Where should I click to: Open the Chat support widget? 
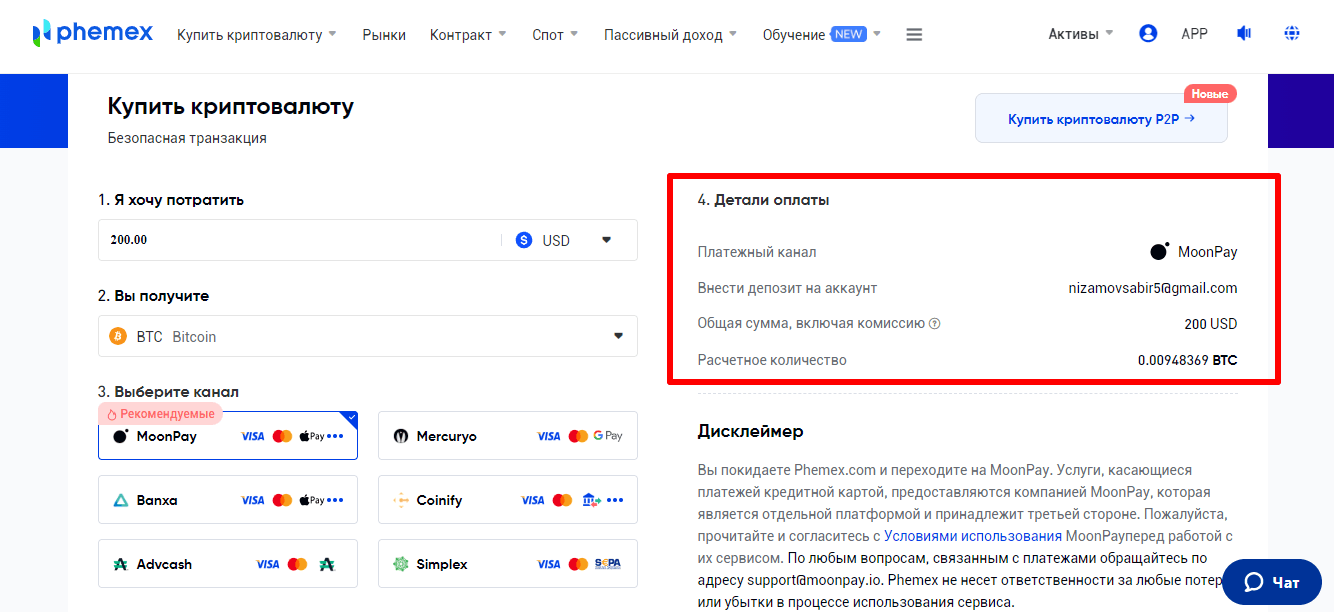click(1271, 582)
